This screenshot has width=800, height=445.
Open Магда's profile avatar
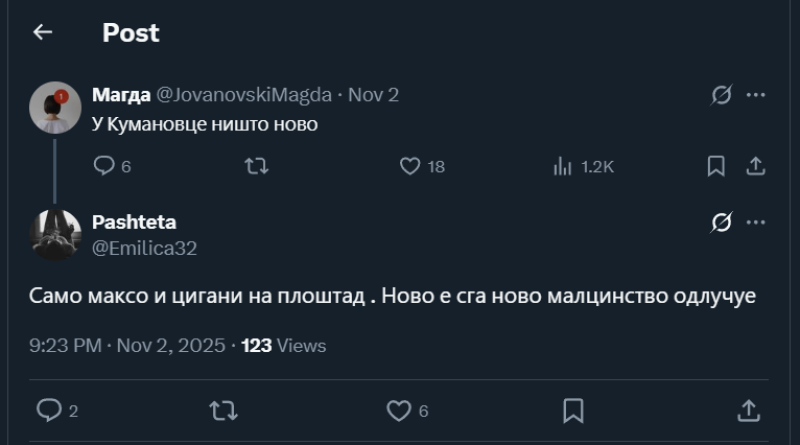55,107
